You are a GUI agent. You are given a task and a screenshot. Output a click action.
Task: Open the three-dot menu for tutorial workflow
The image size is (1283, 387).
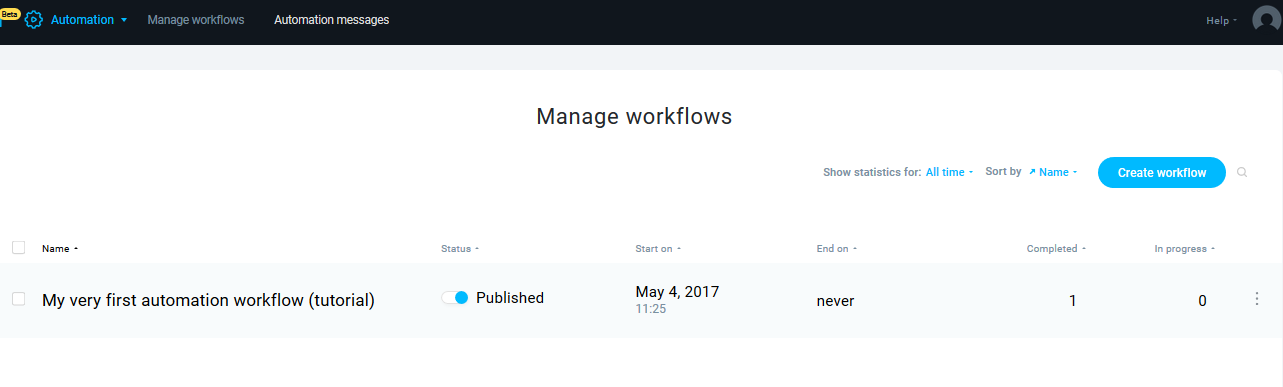click(x=1257, y=299)
